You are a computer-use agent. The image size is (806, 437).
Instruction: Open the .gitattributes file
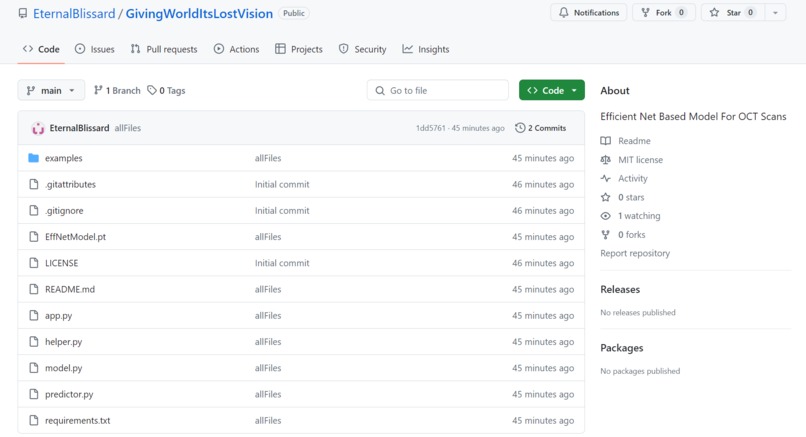pyautogui.click(x=70, y=185)
